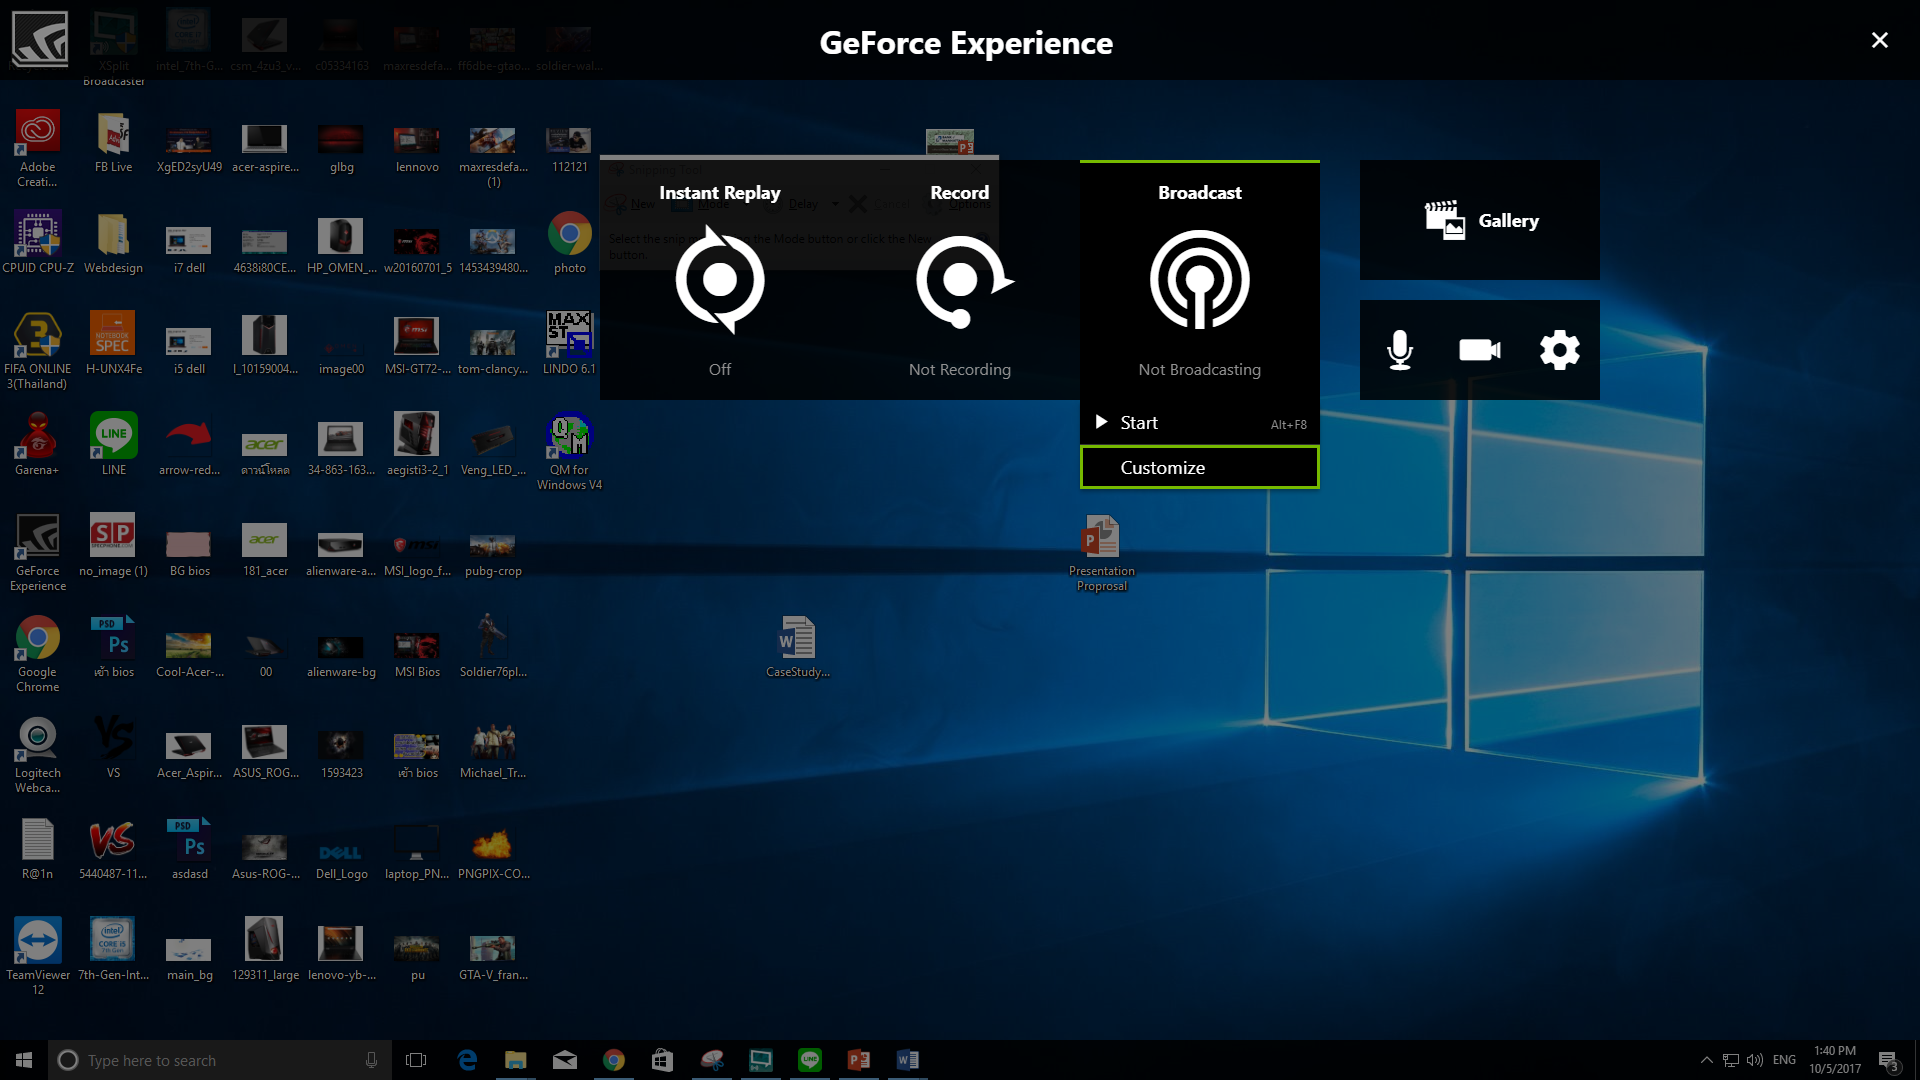Open the Gallery tile
This screenshot has width=1920, height=1080.
pyautogui.click(x=1480, y=220)
